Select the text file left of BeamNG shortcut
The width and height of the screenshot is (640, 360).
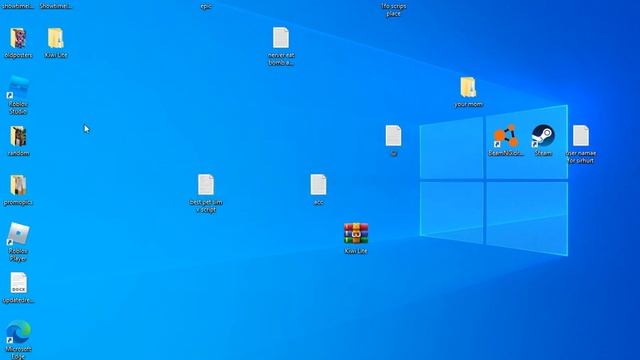point(393,136)
